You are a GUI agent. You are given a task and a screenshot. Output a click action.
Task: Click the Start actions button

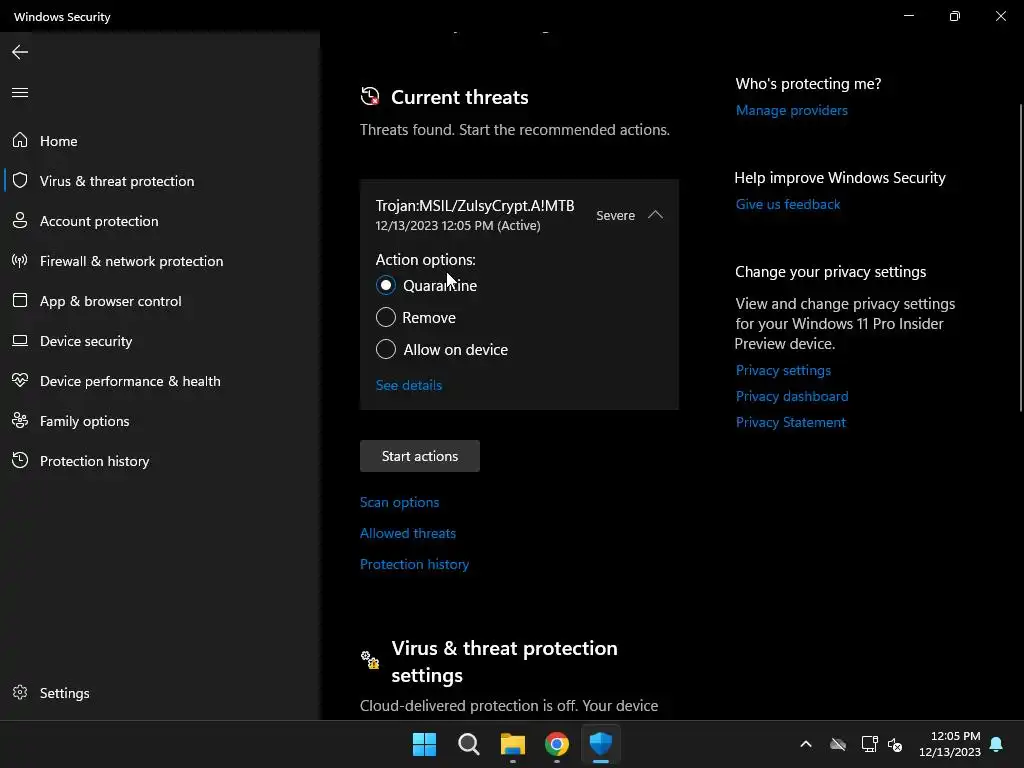(x=420, y=456)
